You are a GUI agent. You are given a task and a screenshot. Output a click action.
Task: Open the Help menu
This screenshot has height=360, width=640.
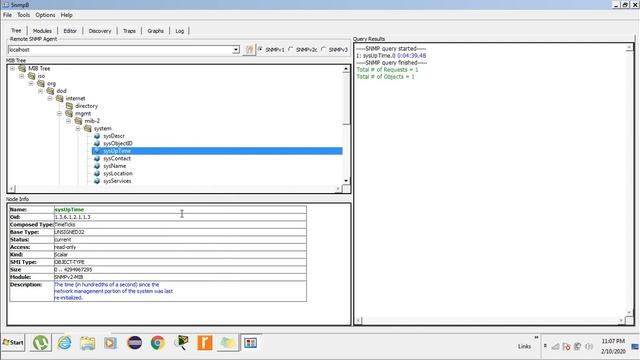tap(67, 15)
